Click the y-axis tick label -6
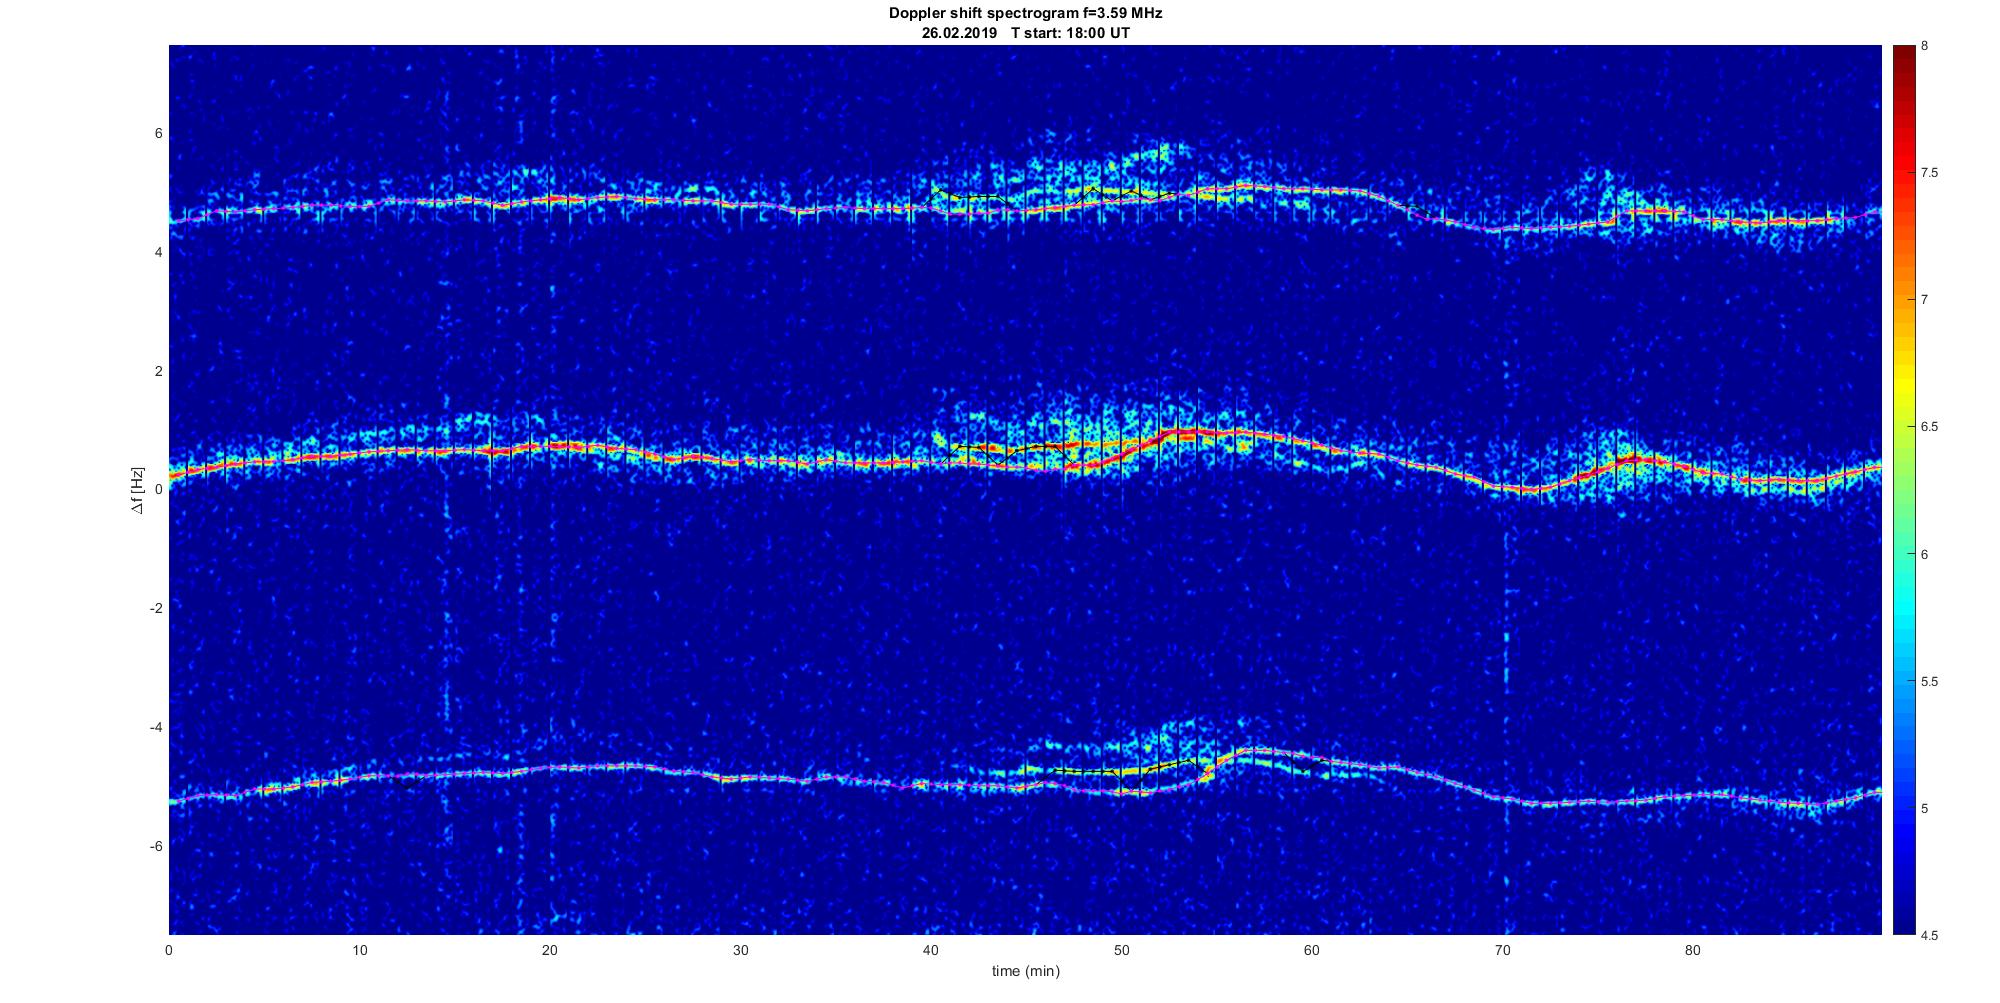This screenshot has height=1003, width=2000. point(156,846)
